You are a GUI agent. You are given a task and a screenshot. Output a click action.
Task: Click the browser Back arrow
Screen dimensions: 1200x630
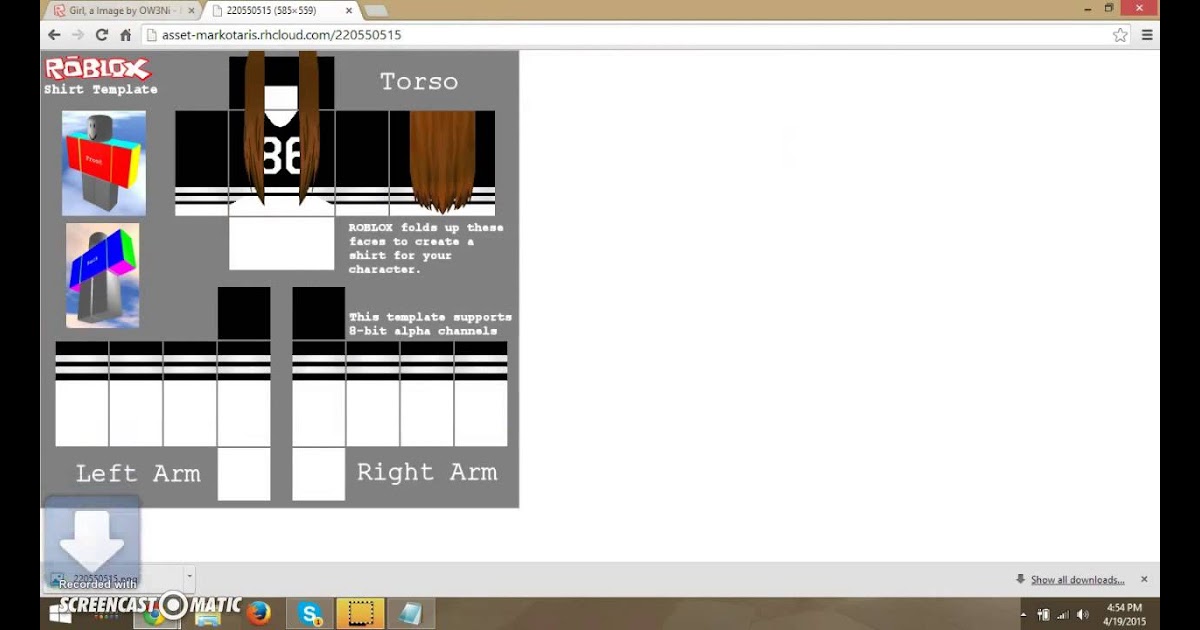pyautogui.click(x=54, y=35)
